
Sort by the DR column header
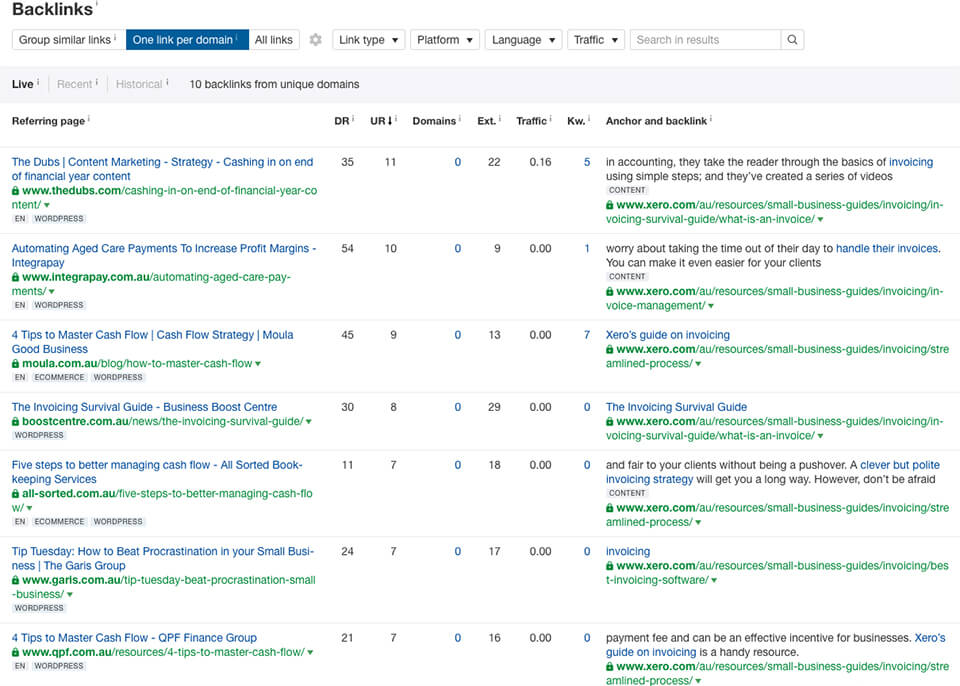342,121
